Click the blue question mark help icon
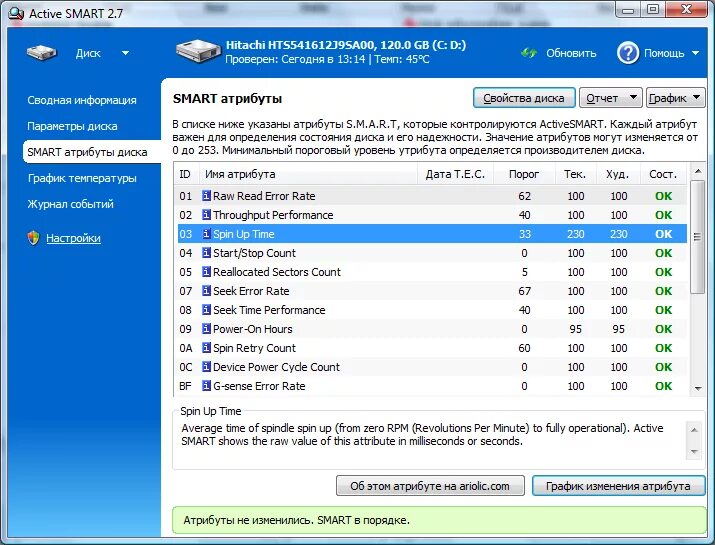This screenshot has width=715, height=545. (x=628, y=53)
